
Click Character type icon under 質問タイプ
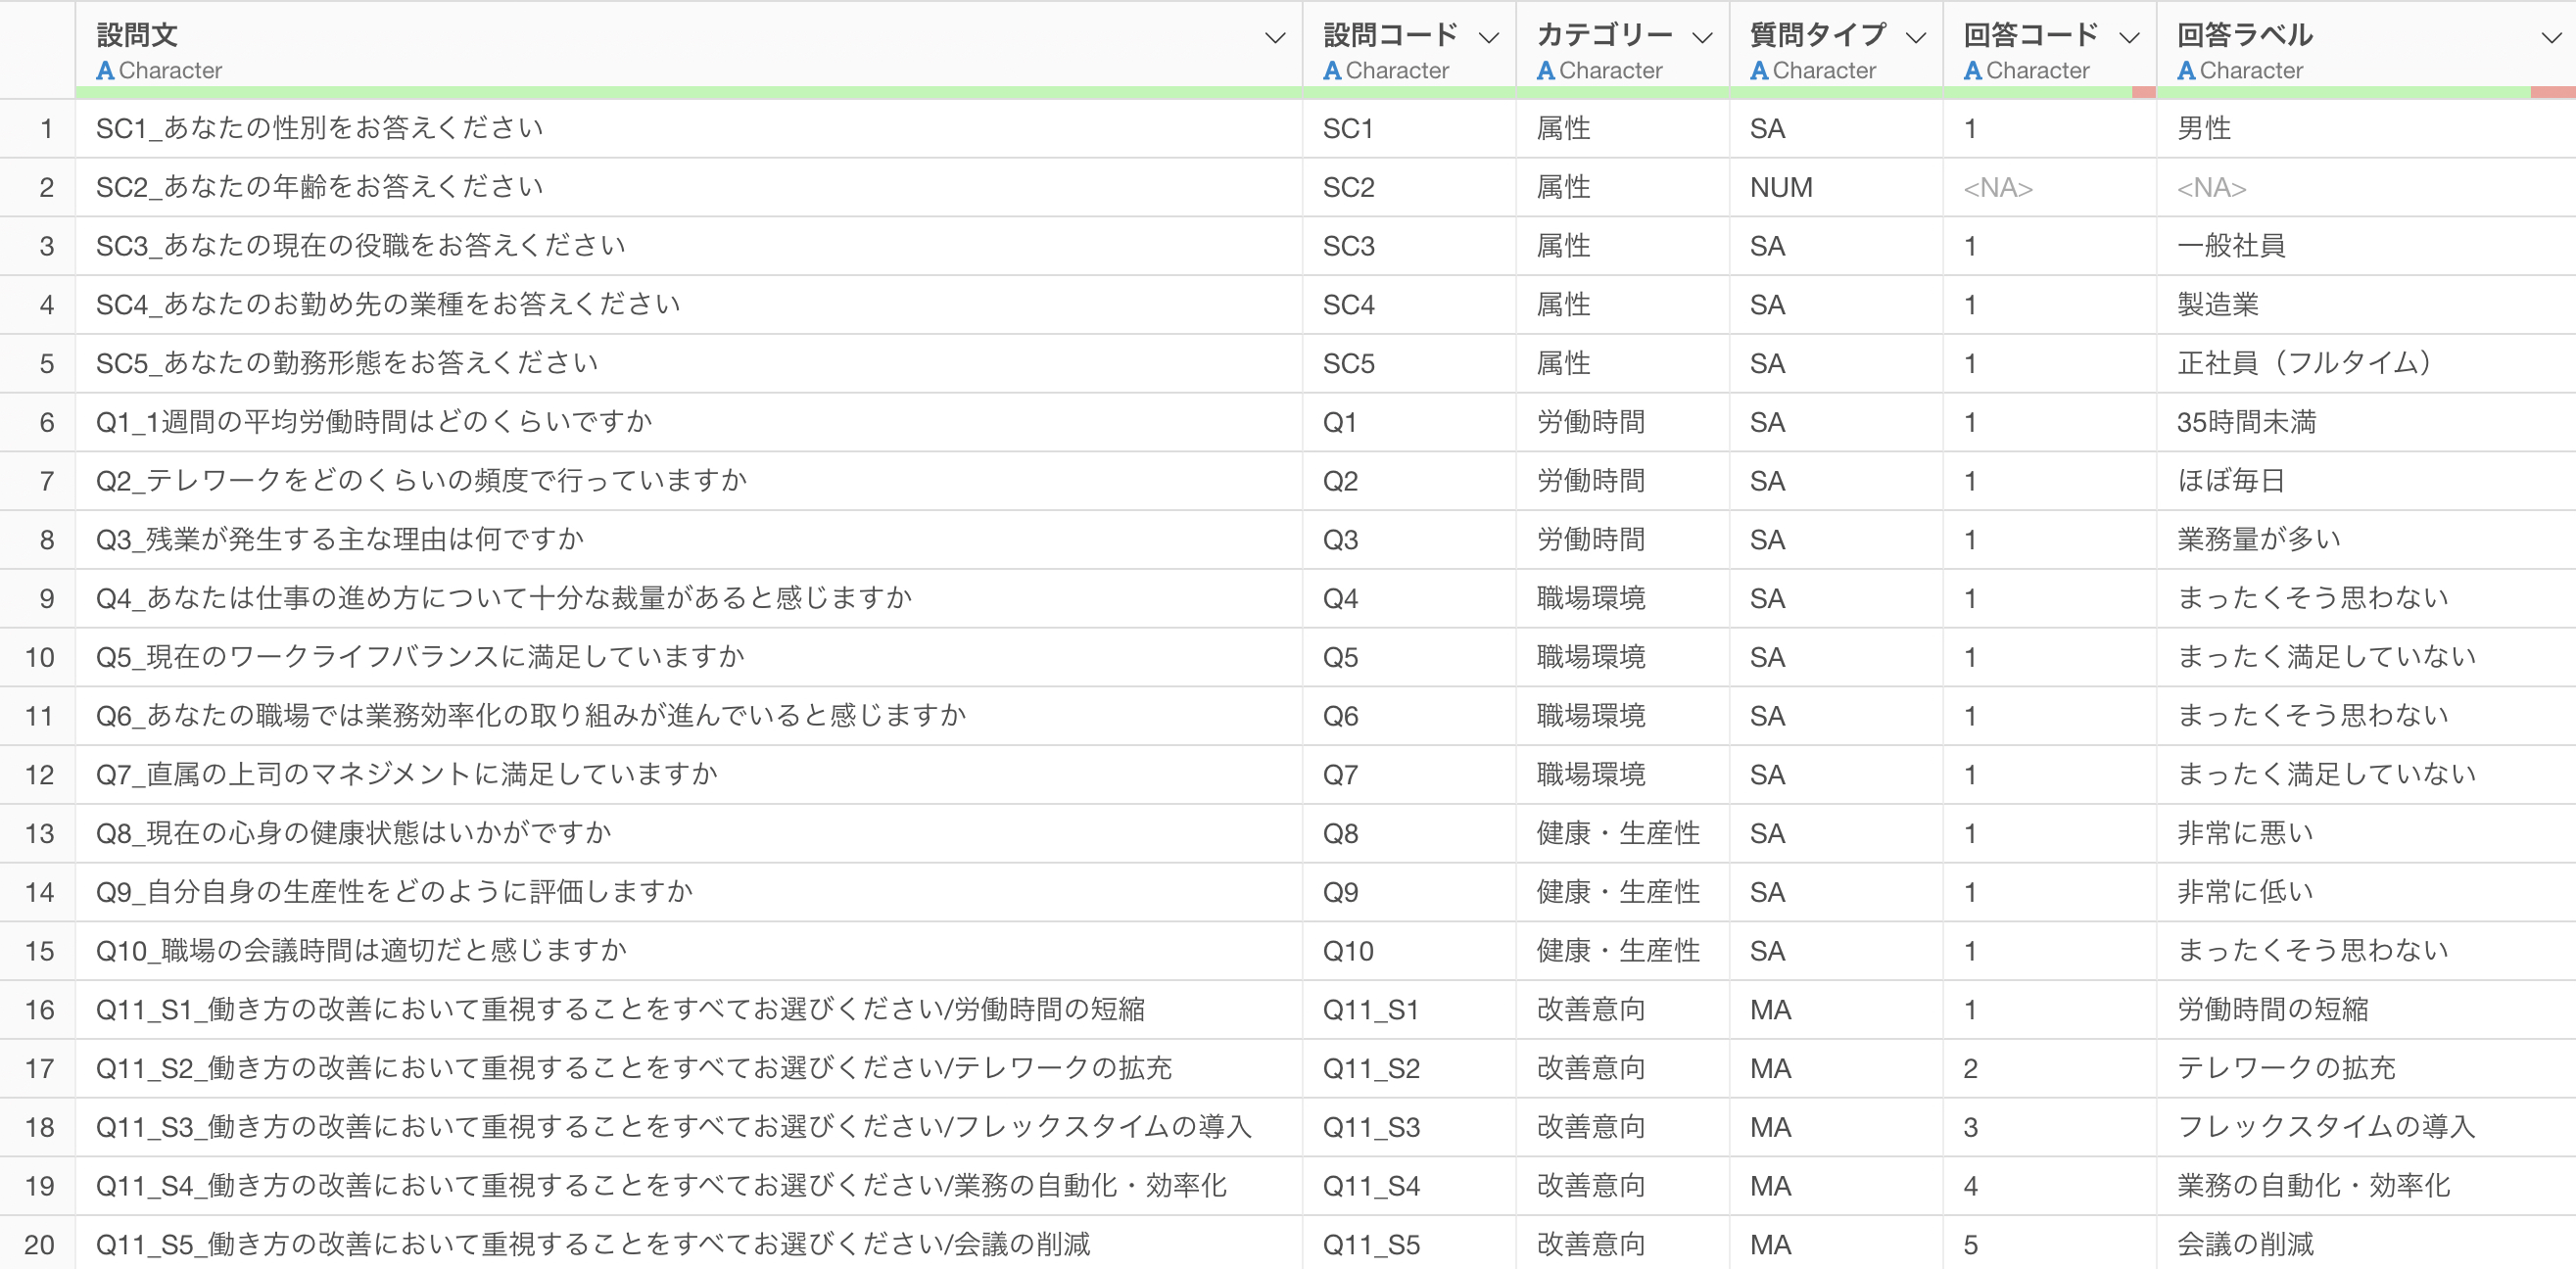(x=1759, y=71)
